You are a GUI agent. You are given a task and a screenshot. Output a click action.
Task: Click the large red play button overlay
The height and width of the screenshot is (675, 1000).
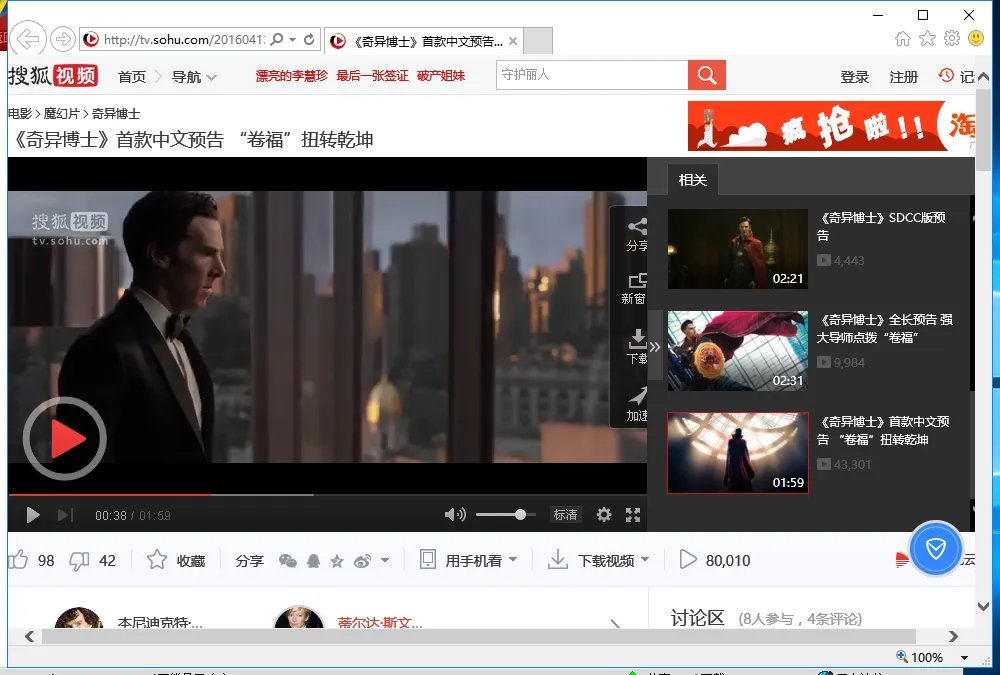(65, 439)
